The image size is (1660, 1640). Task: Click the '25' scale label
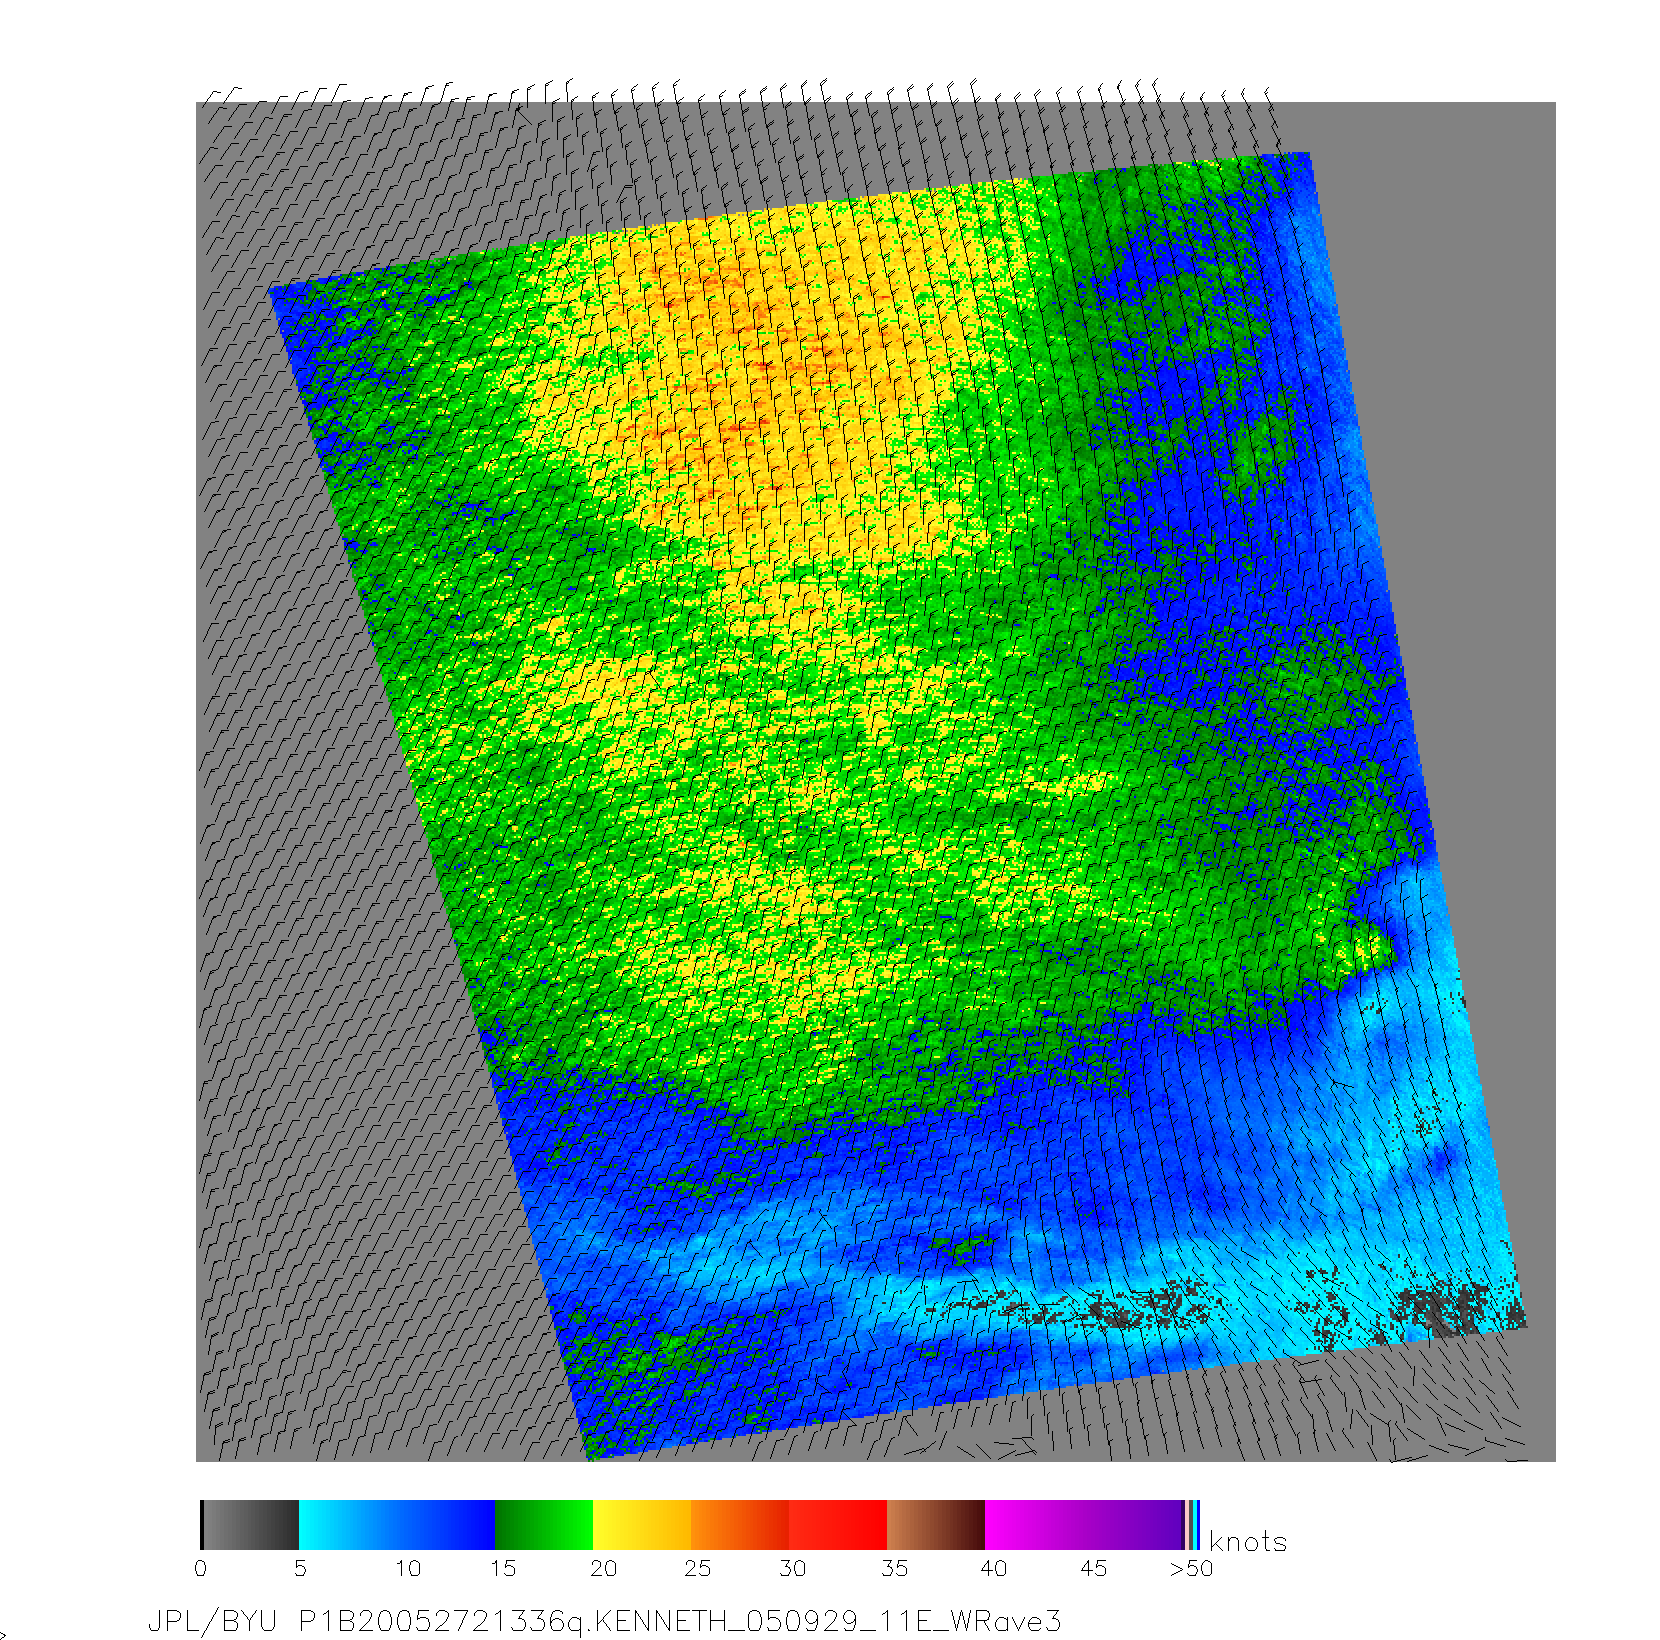click(x=698, y=1568)
